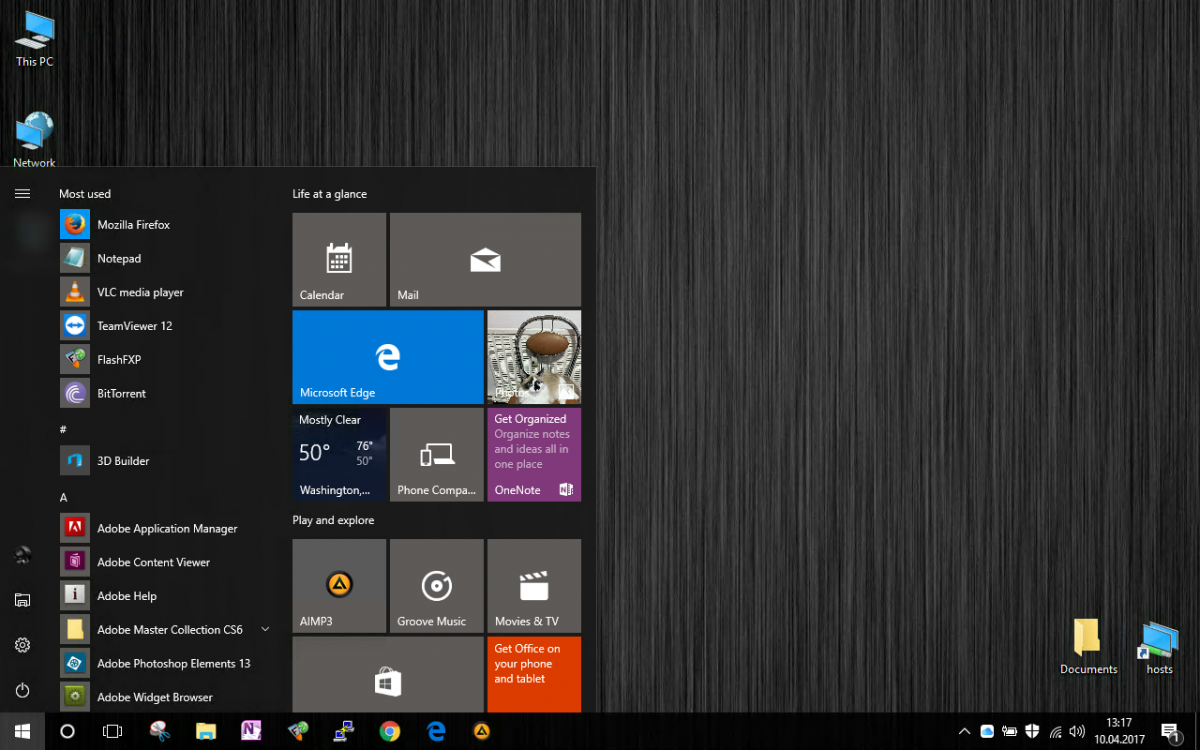Open the iCloud tray icon
The image size is (1200, 750).
click(987, 731)
